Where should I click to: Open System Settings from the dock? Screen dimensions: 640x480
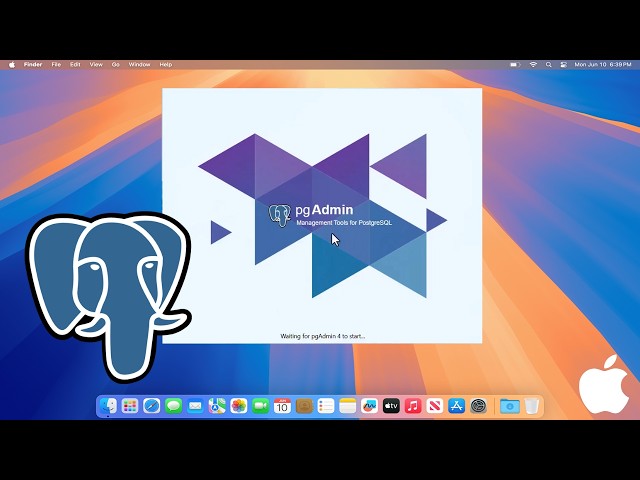pyautogui.click(x=478, y=406)
